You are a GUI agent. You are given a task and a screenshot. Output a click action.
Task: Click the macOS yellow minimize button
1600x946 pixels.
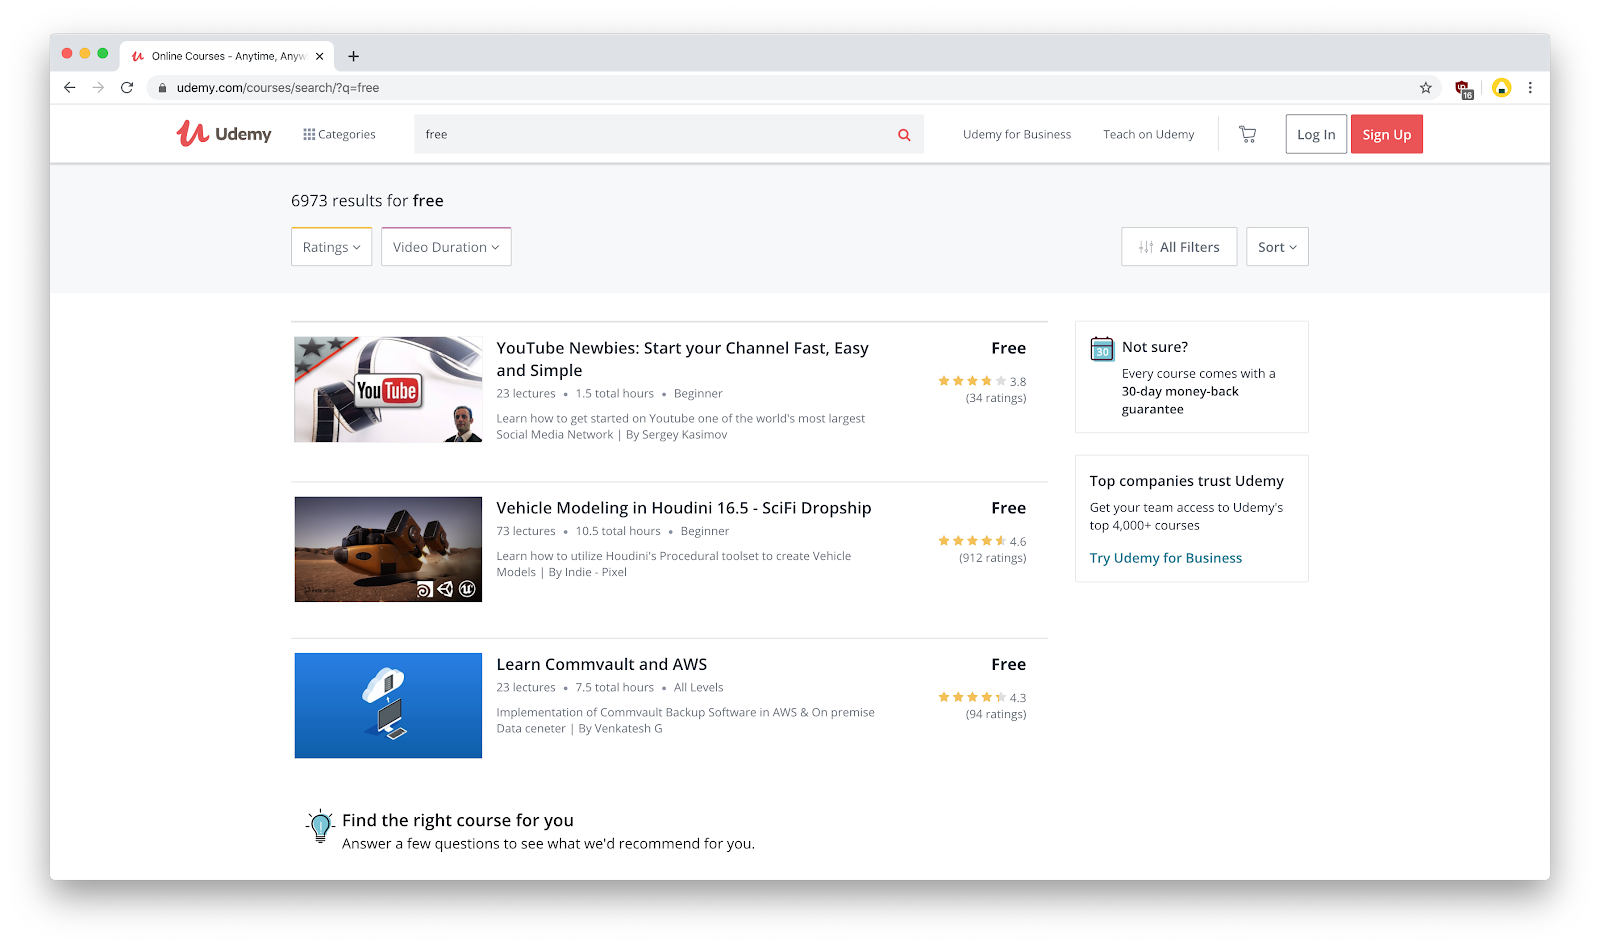tap(85, 54)
